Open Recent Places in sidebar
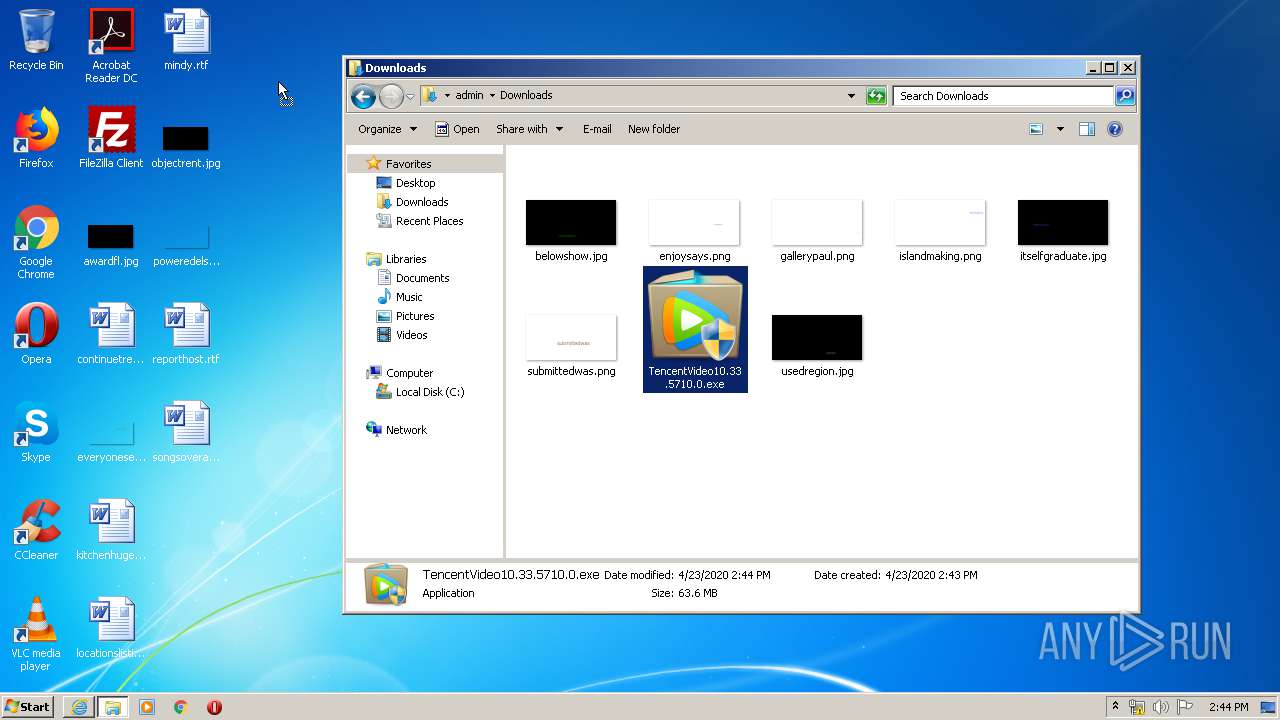 pyautogui.click(x=420, y=221)
